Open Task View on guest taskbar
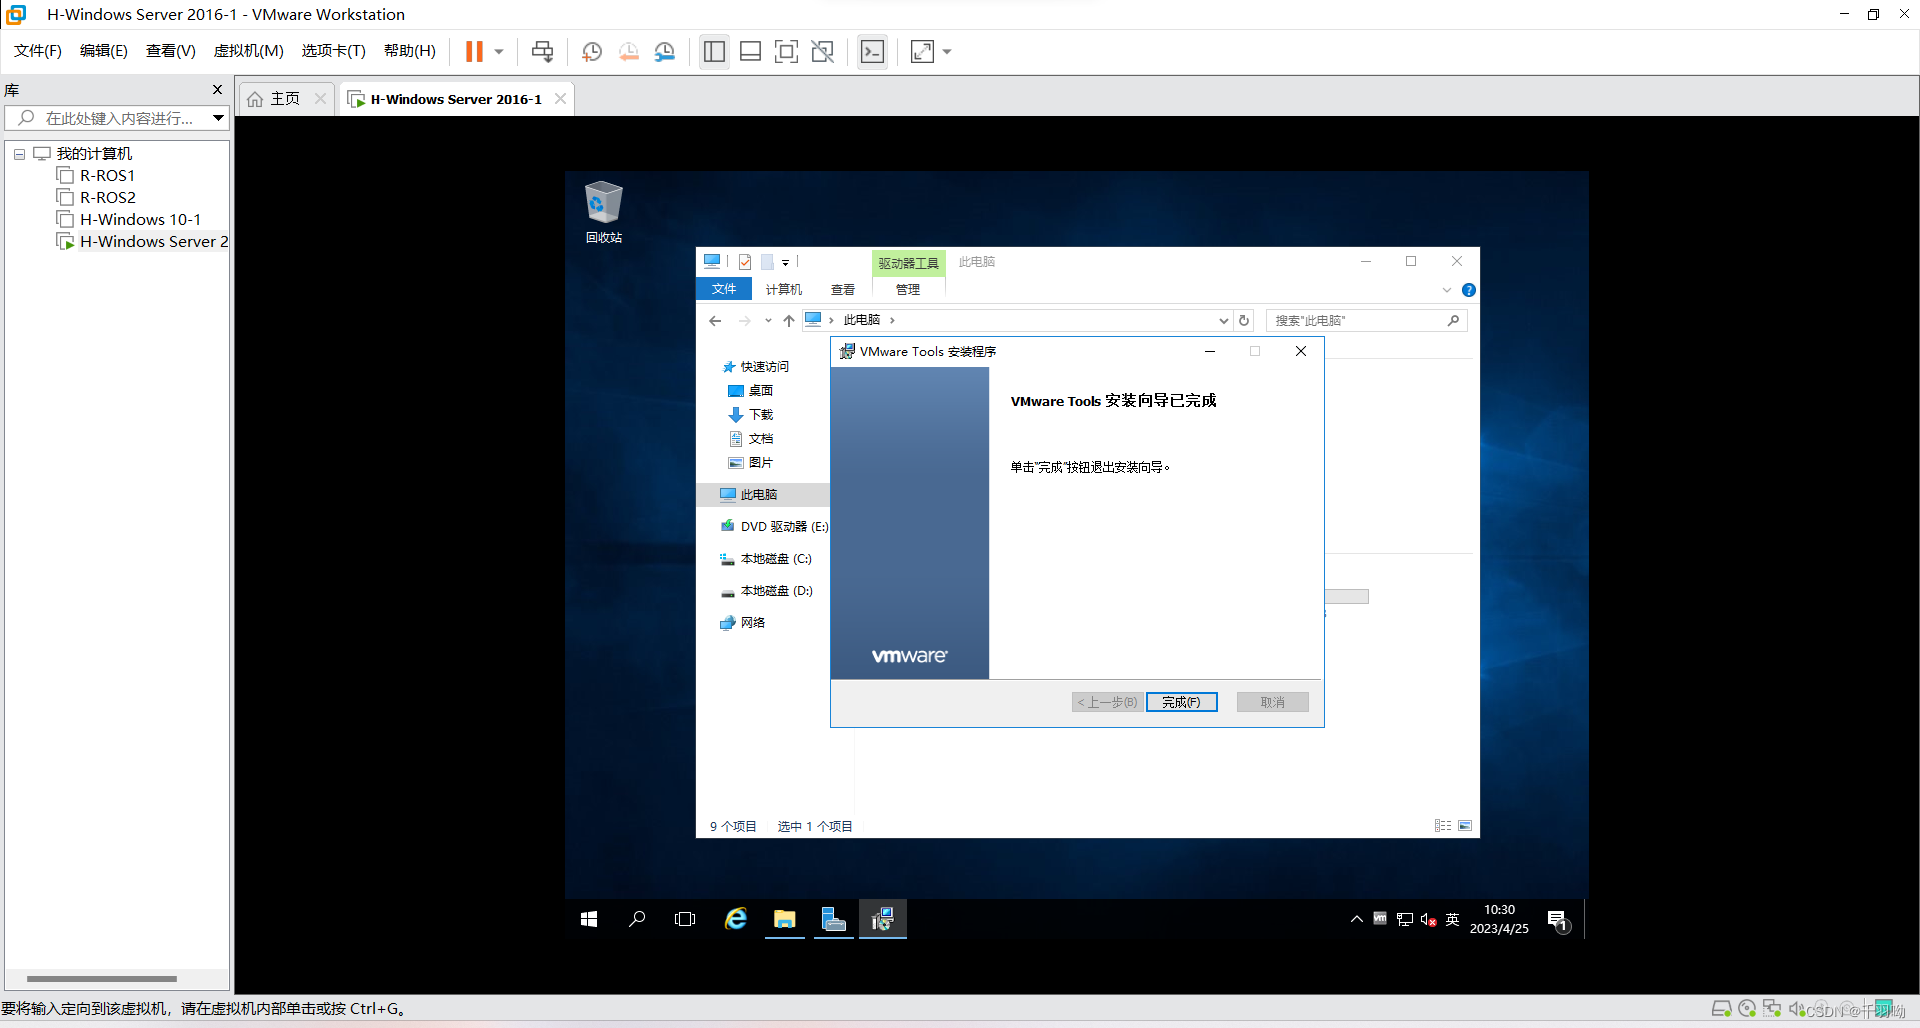Screen dimensions: 1920x1028 685,919
